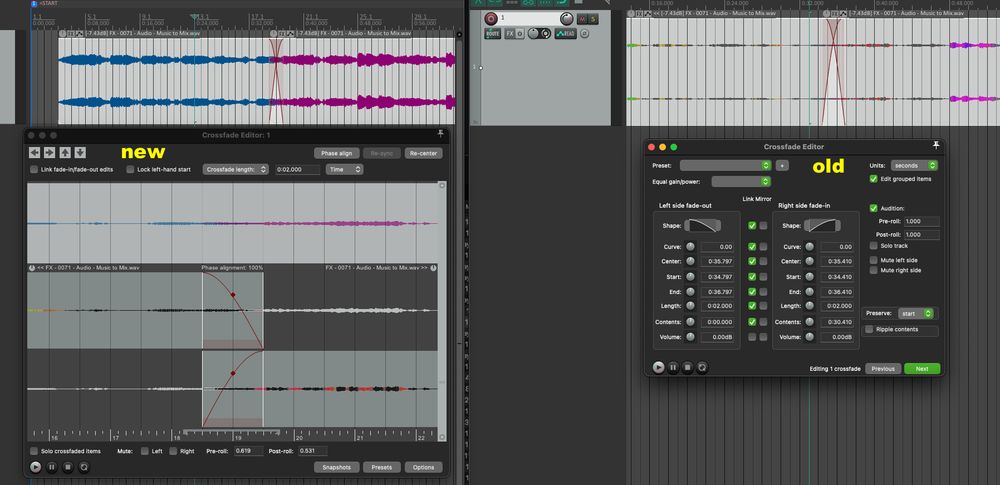
Task: Open Equal gain/power dropdown
Action: tap(742, 182)
